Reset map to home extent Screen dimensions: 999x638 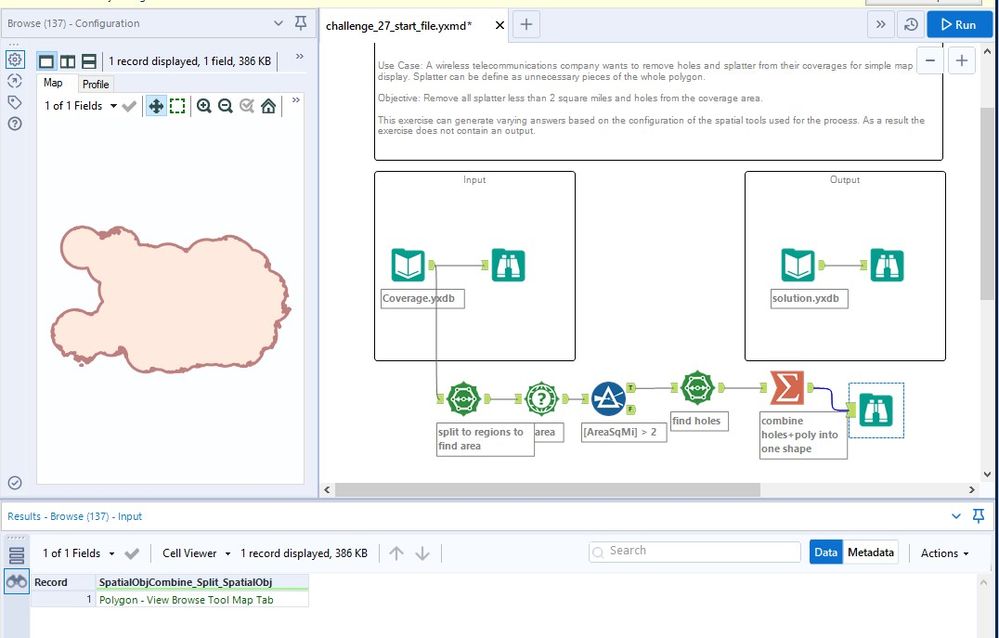tap(268, 106)
